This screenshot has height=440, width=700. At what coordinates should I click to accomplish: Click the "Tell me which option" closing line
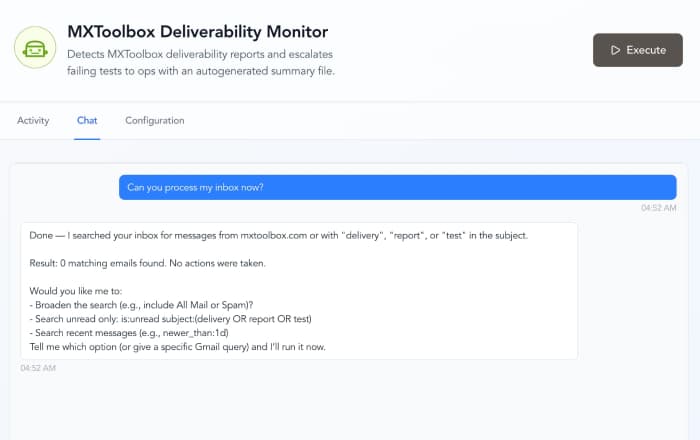[178, 347]
